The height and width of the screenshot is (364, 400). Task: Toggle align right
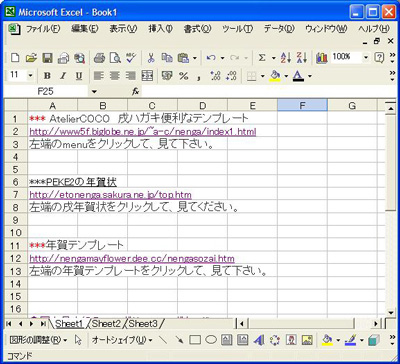131,76
